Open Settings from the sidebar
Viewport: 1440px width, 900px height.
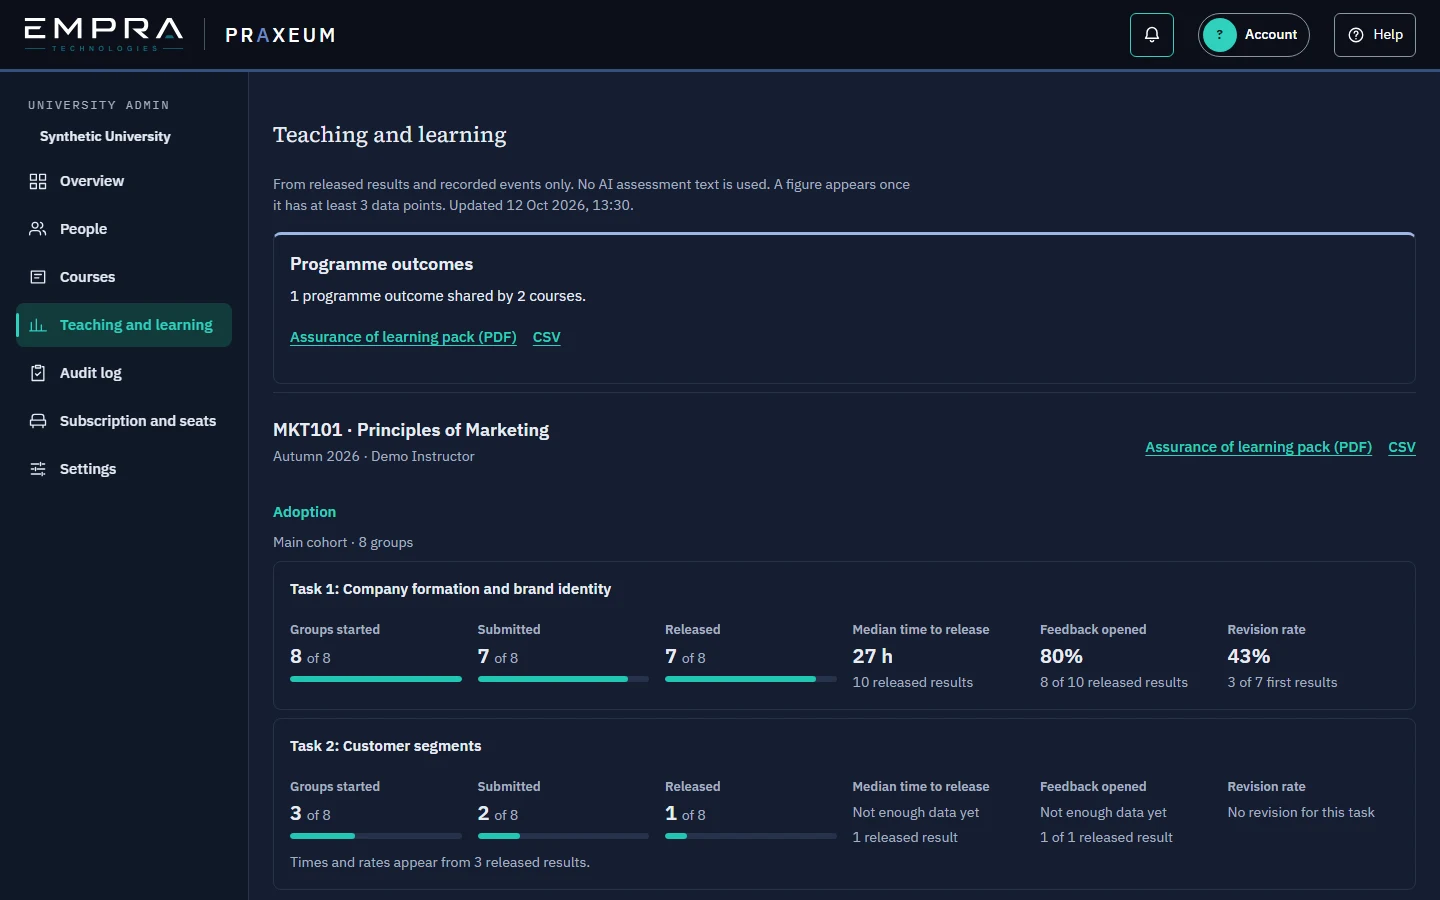click(124, 469)
